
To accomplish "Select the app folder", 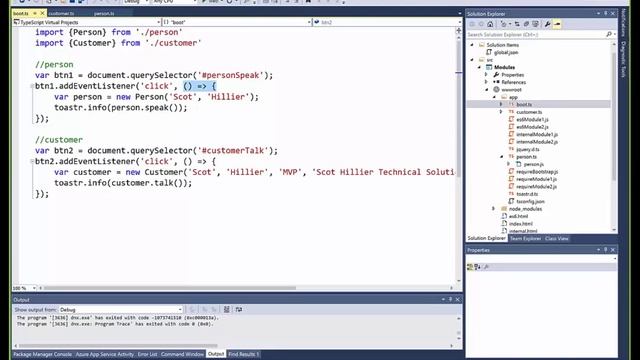I will (x=513, y=97).
